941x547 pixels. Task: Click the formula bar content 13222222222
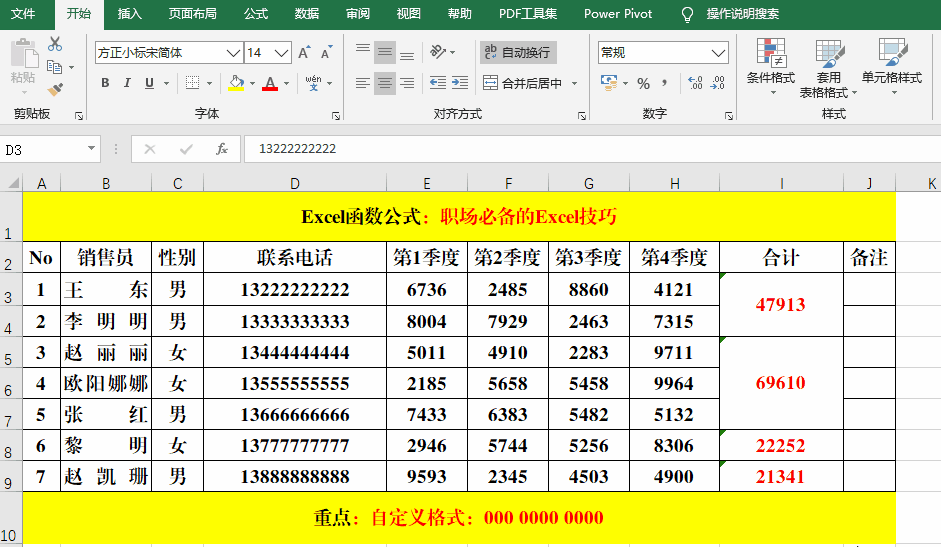(x=297, y=149)
